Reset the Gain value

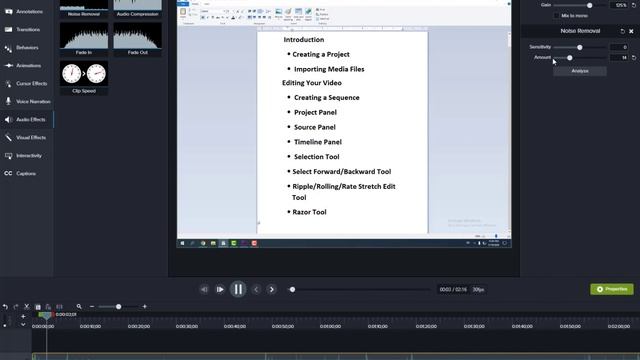[634, 5]
